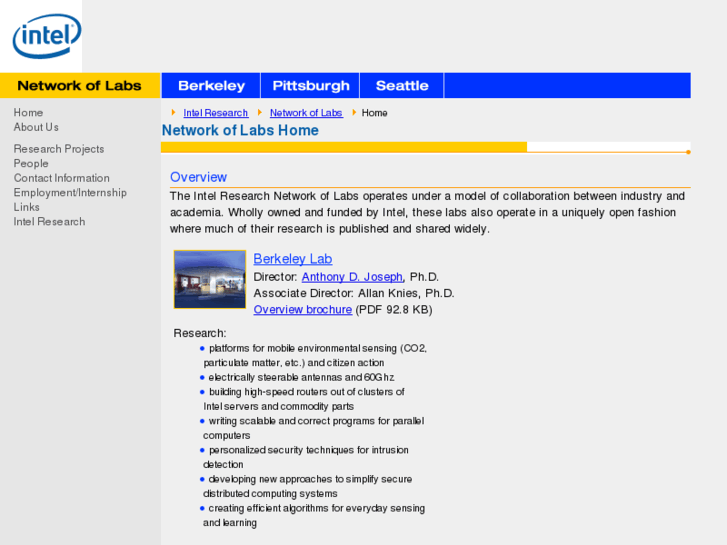Click the Home breadcrumb text

coord(374,113)
